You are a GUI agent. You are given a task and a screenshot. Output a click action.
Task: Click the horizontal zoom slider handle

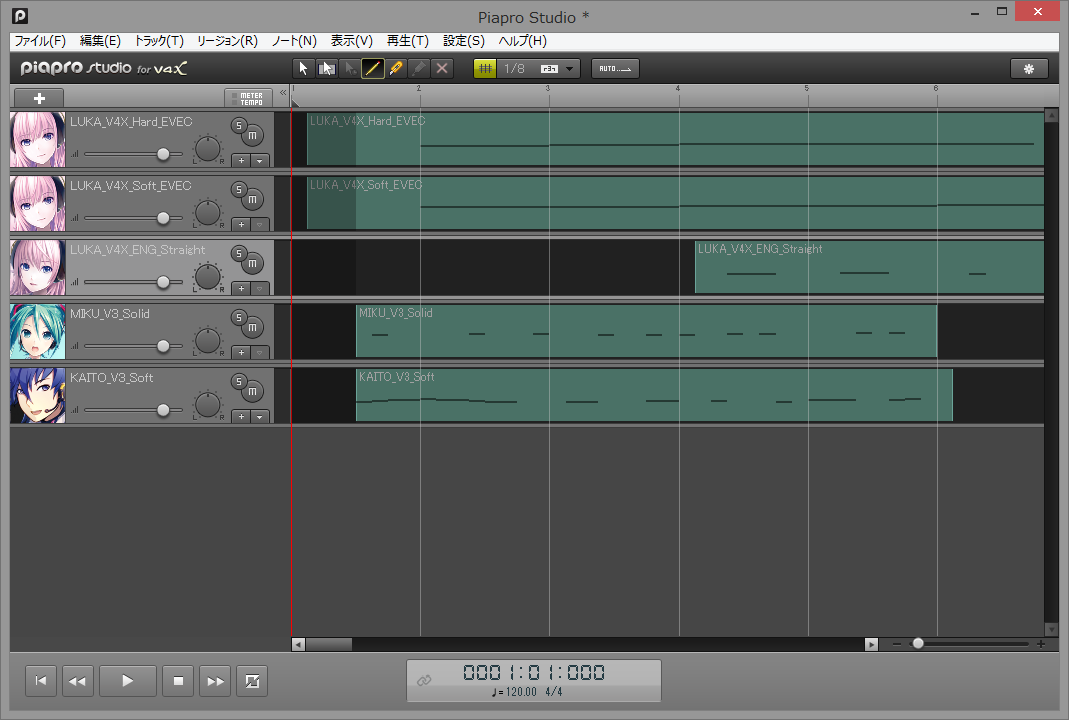click(918, 644)
